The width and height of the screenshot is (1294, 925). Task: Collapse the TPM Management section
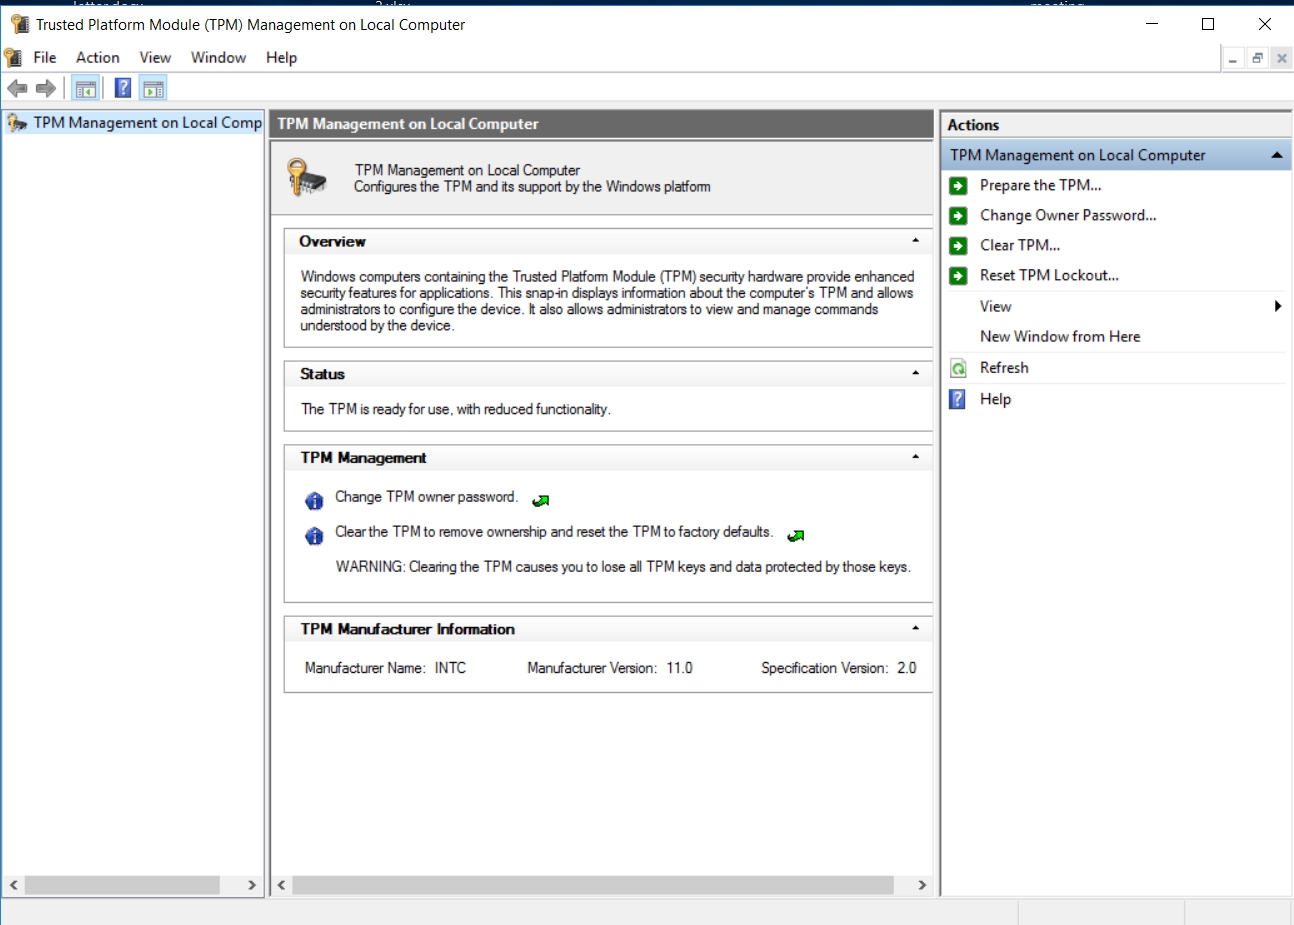(915, 457)
